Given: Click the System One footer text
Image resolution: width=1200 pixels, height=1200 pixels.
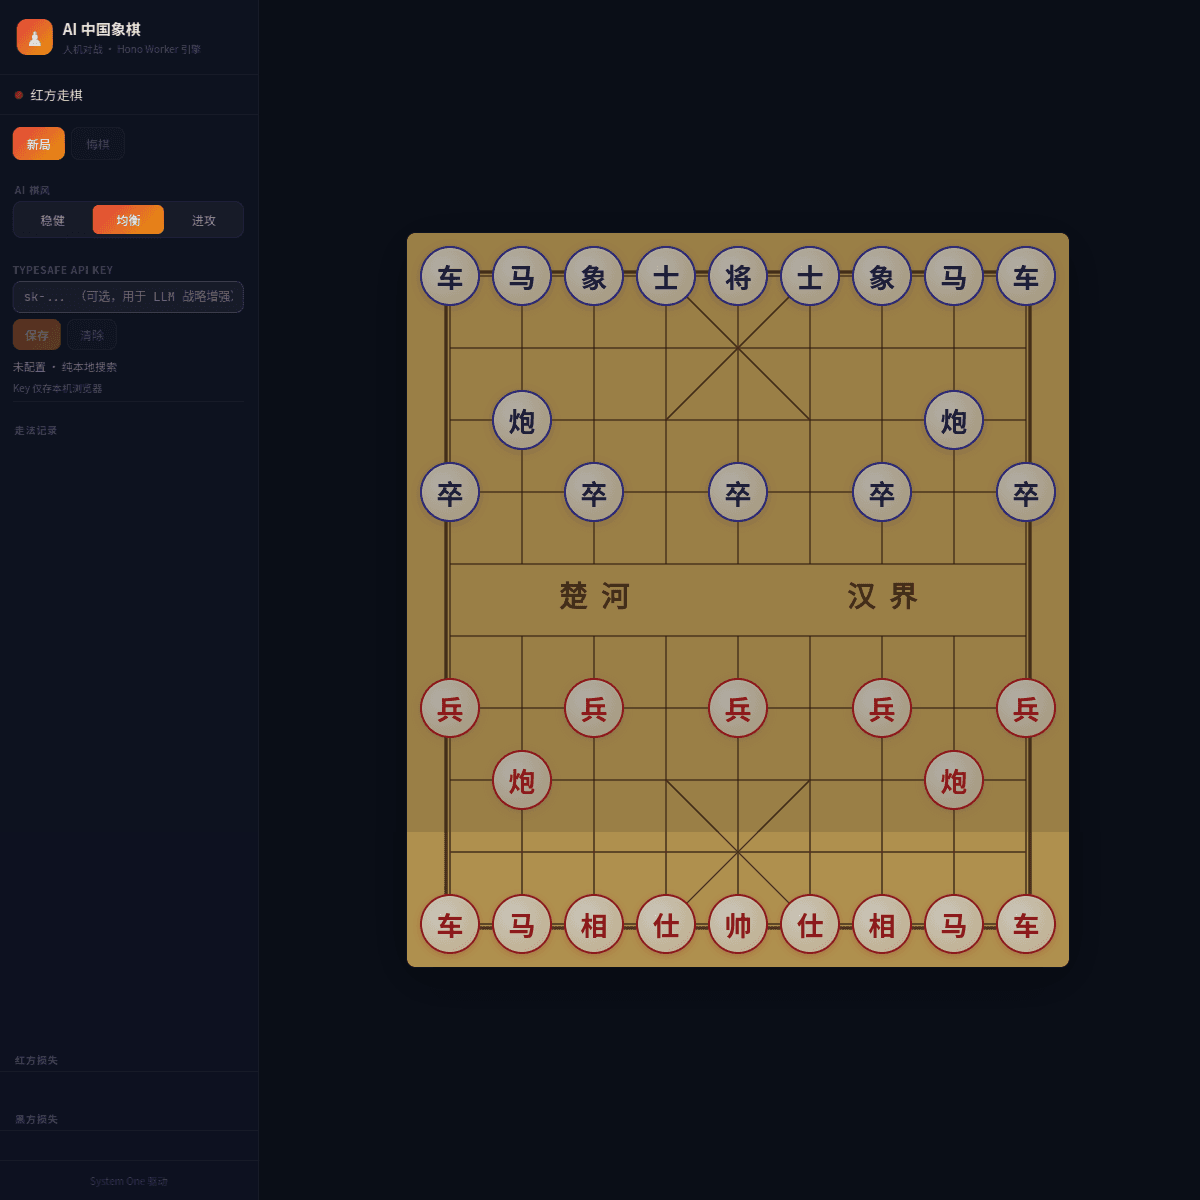Looking at the screenshot, I should click(129, 1181).
